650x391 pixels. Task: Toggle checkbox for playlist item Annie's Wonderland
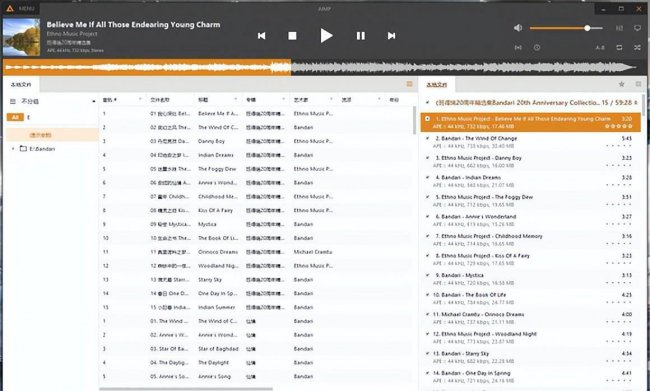coord(427,216)
